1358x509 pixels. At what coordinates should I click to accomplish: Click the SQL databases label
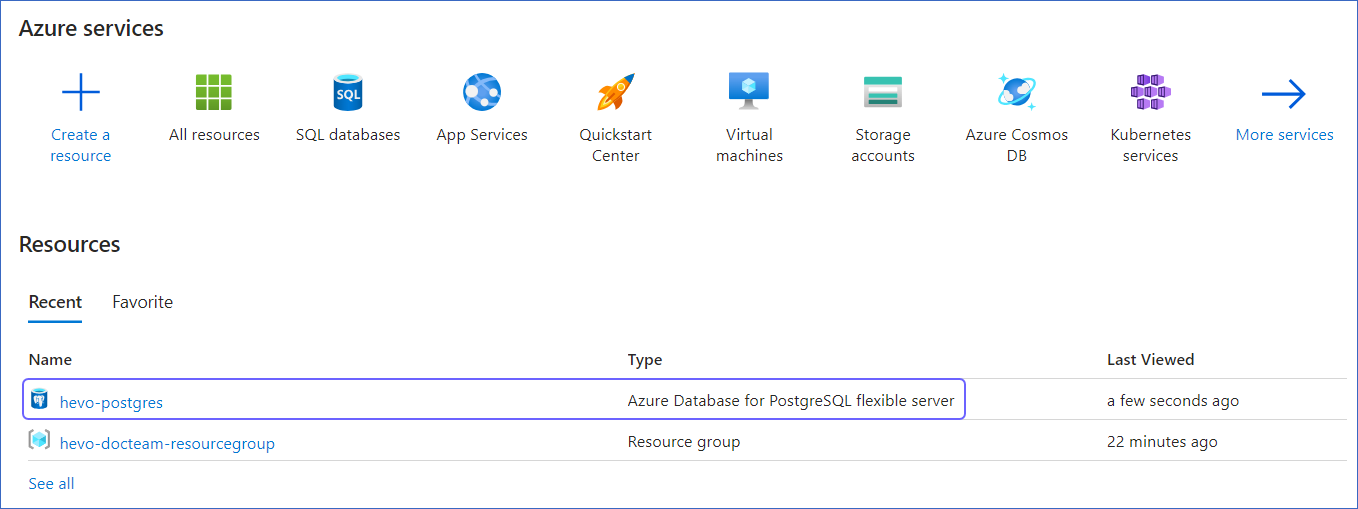pyautogui.click(x=348, y=135)
